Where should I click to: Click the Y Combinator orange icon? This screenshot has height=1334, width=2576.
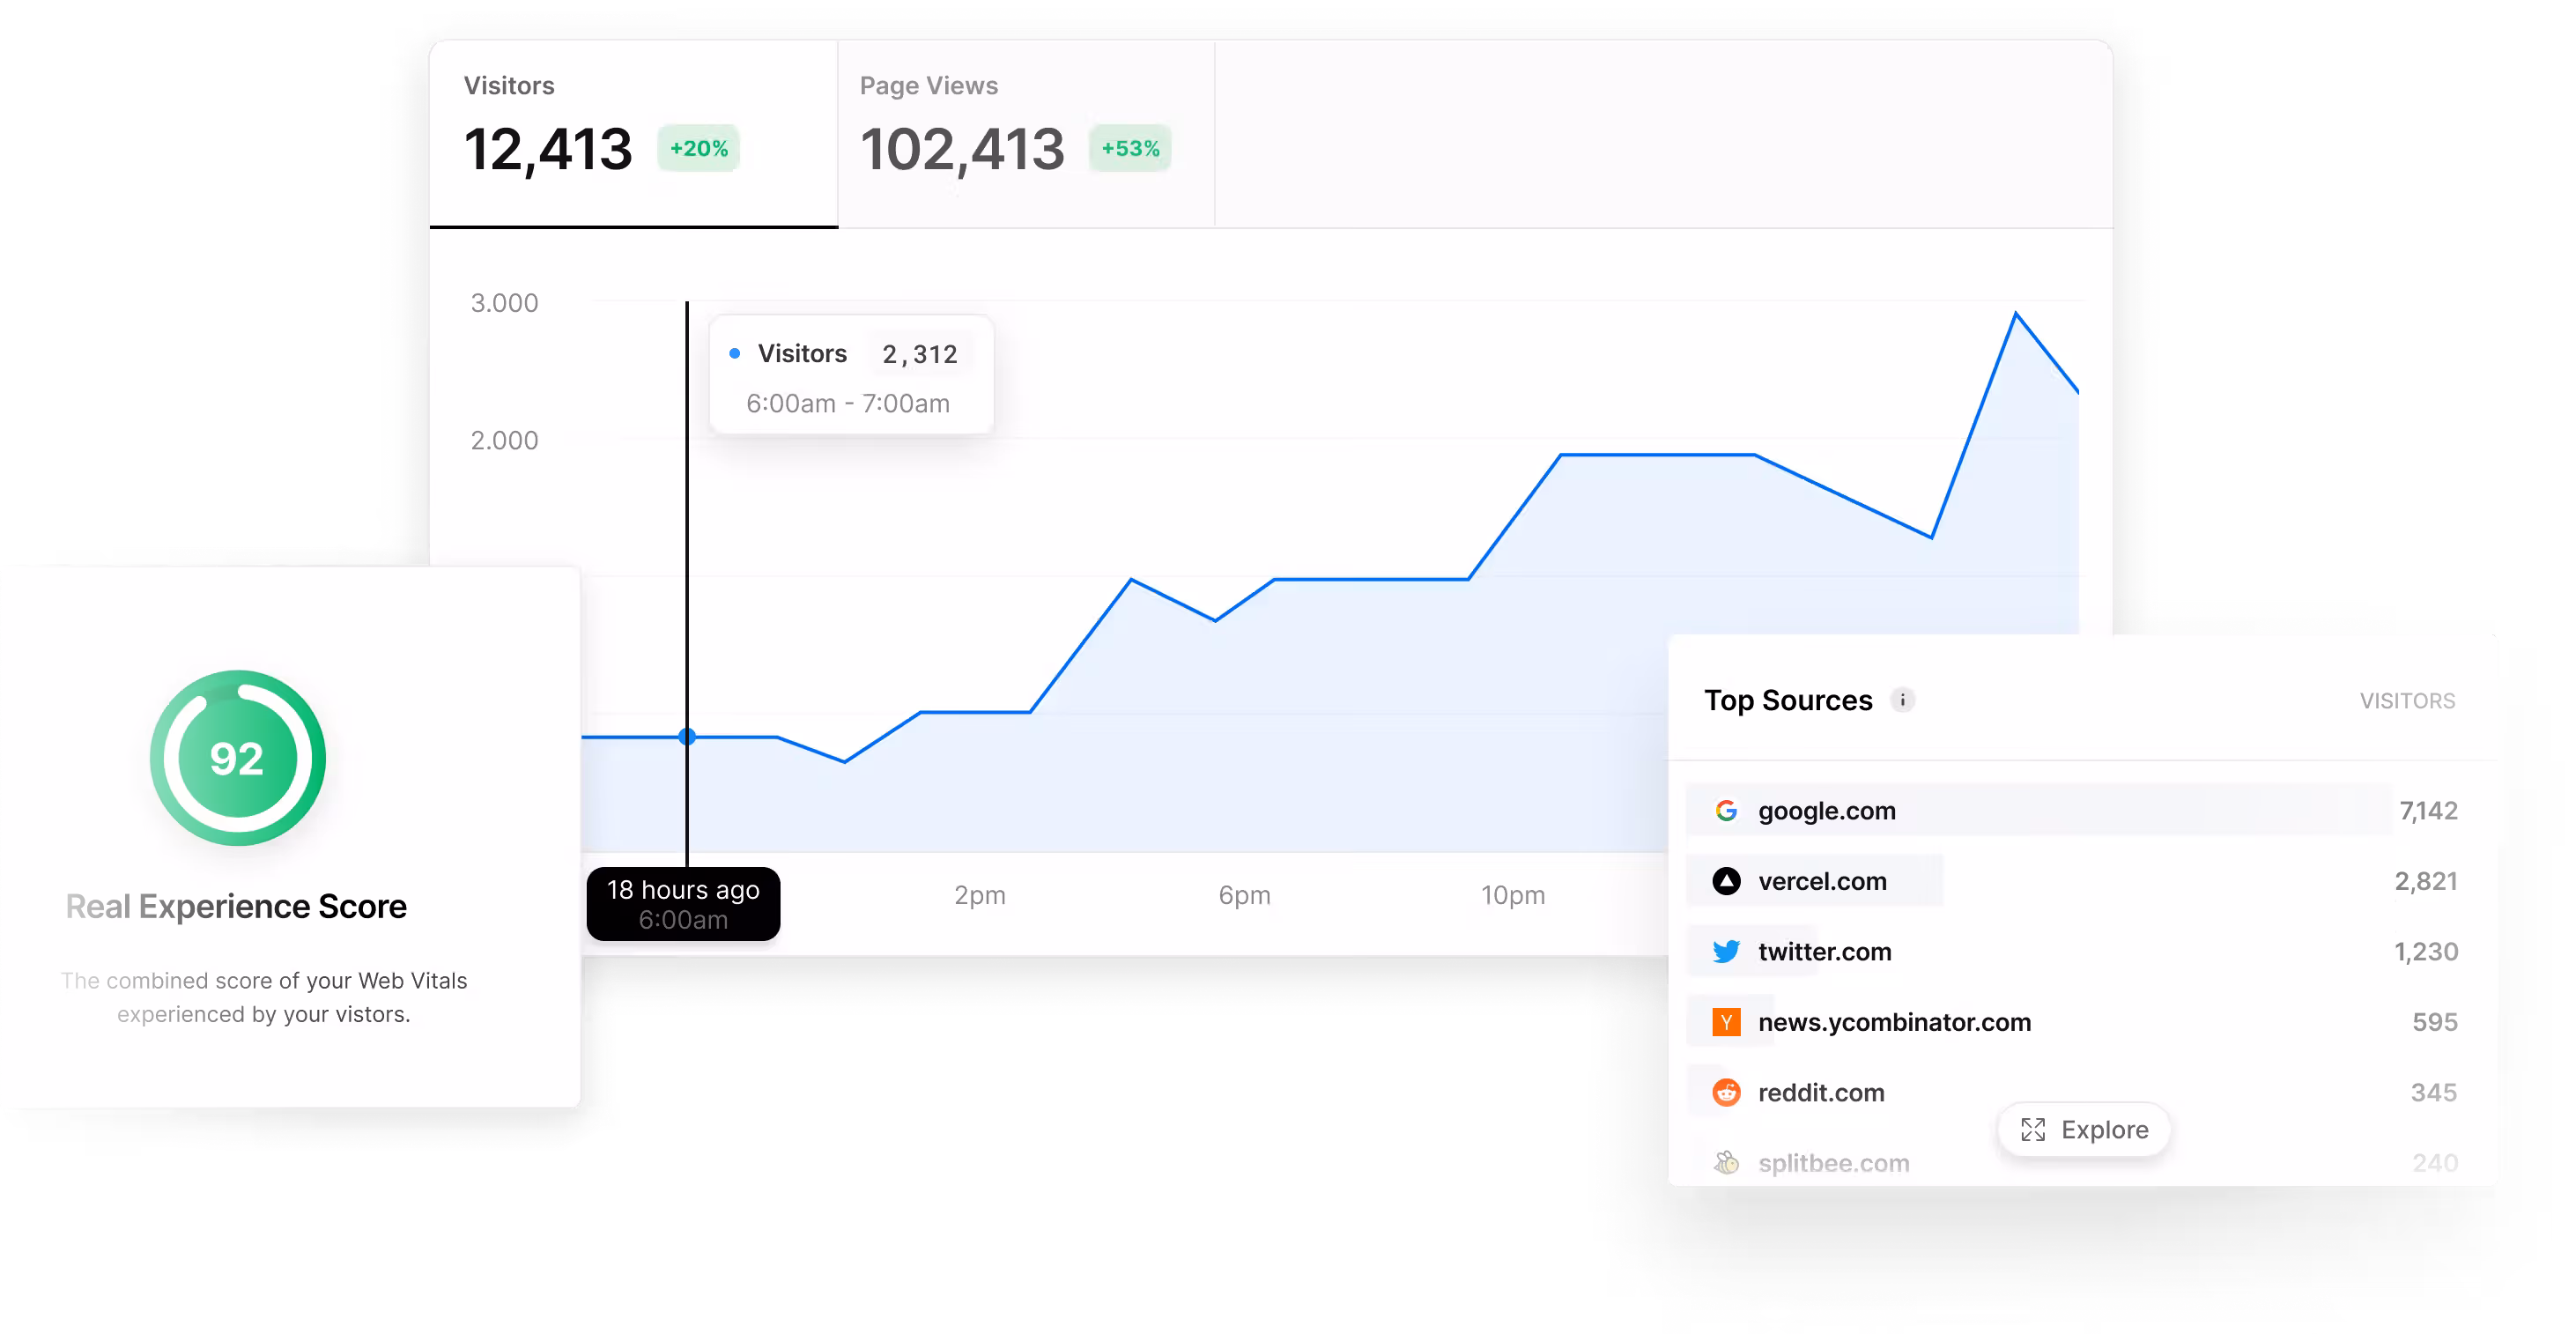click(x=1726, y=1022)
